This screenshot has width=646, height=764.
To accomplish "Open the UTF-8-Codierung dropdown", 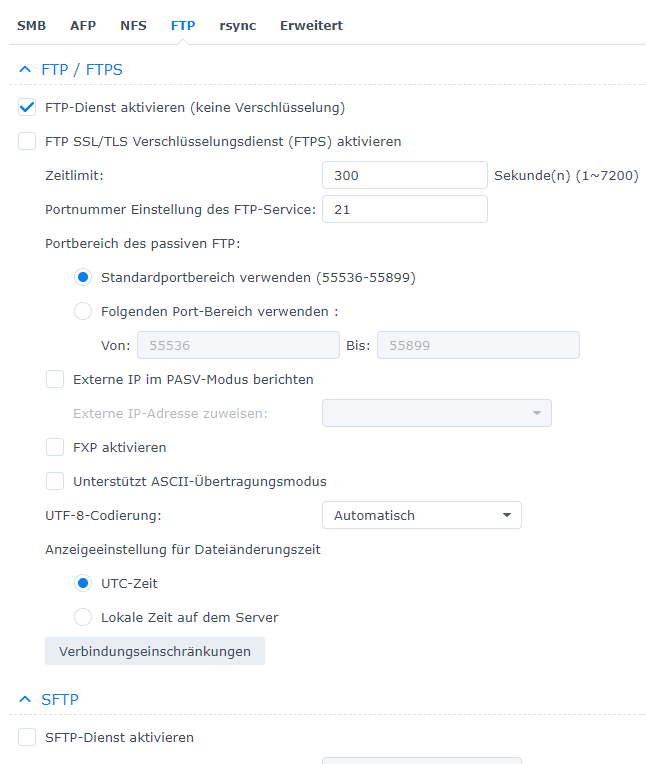I will (x=421, y=515).
